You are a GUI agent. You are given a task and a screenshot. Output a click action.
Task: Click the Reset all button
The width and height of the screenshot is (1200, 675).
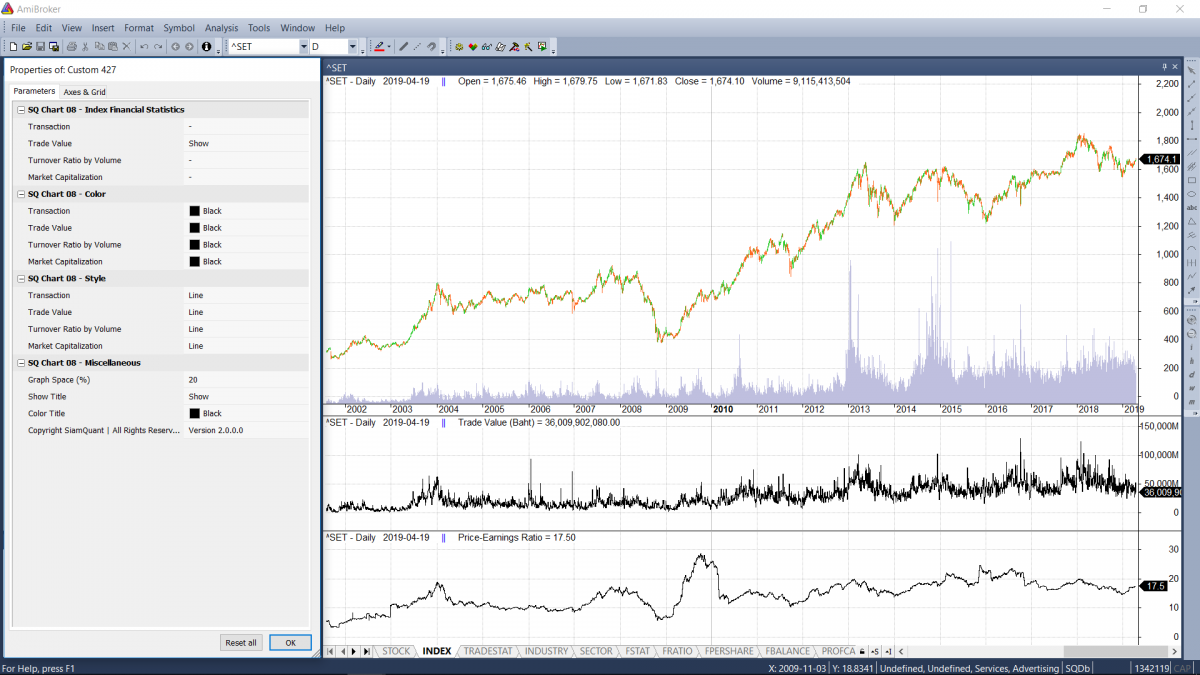pyautogui.click(x=240, y=643)
